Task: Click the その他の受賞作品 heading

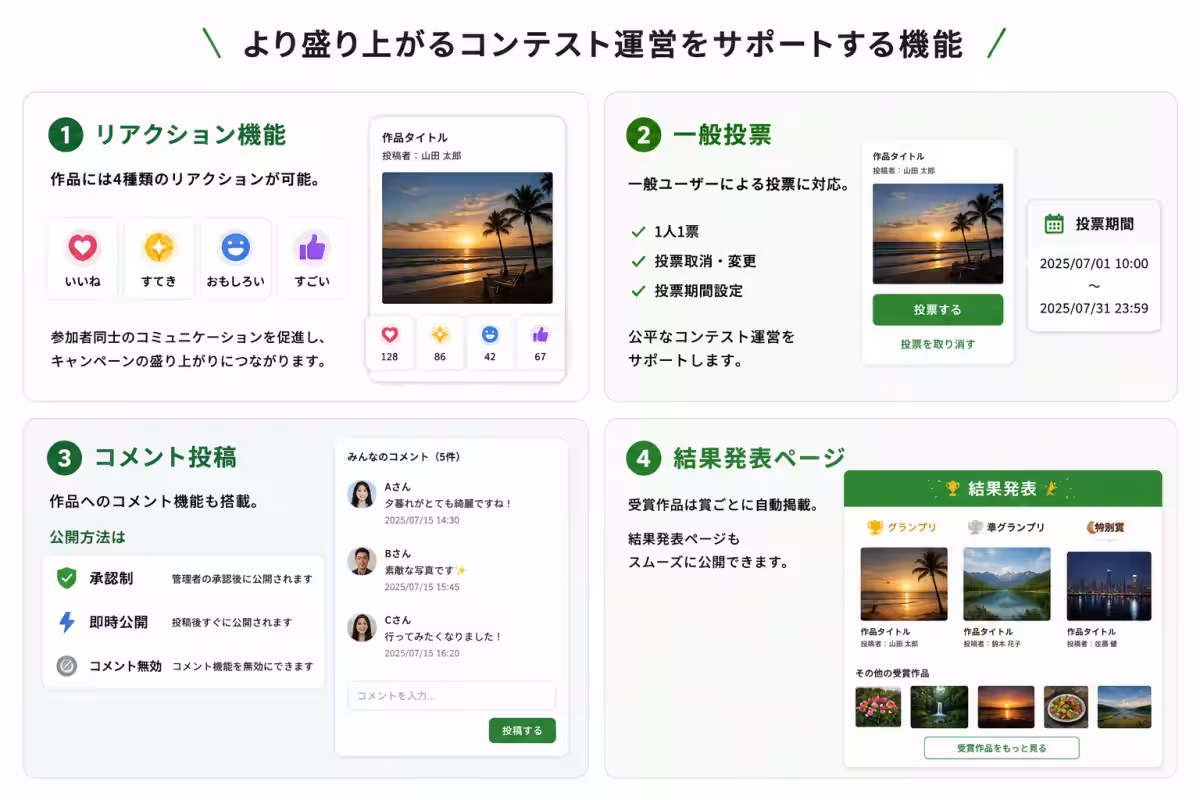Action: click(x=892, y=673)
